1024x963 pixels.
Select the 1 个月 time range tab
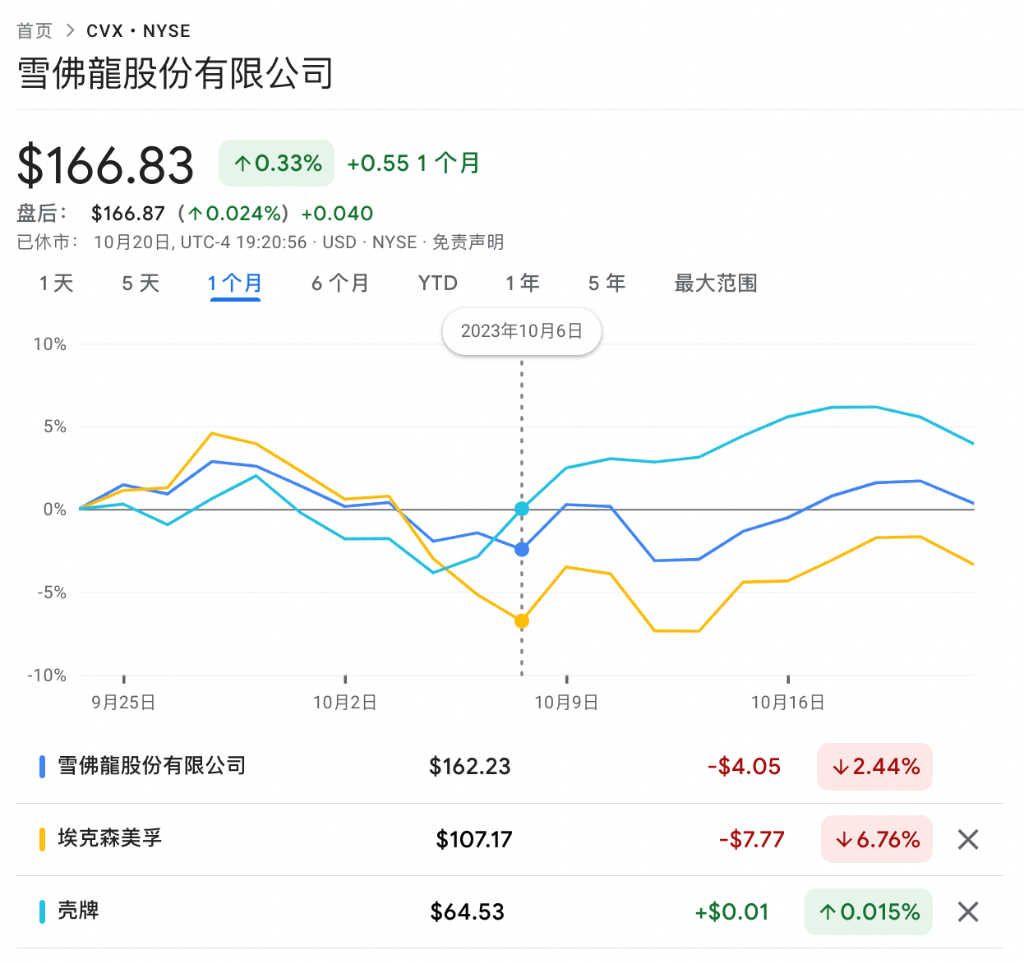pyautogui.click(x=235, y=283)
